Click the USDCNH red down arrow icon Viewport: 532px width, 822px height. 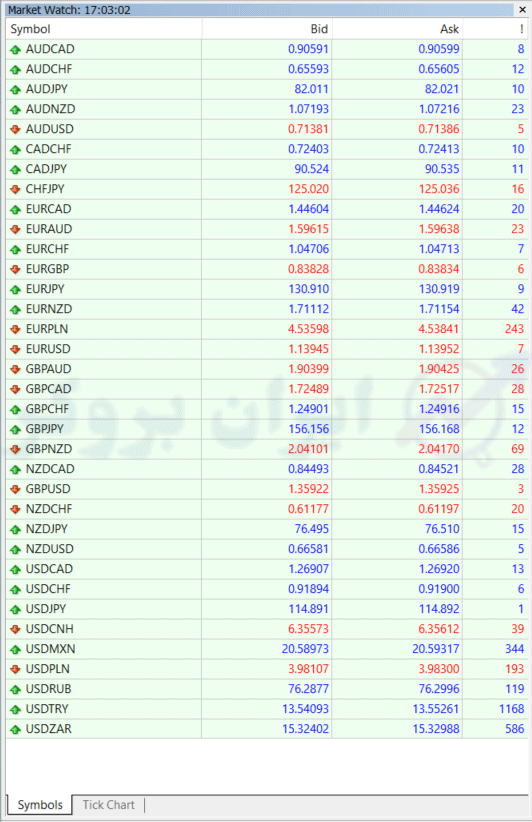(15, 629)
